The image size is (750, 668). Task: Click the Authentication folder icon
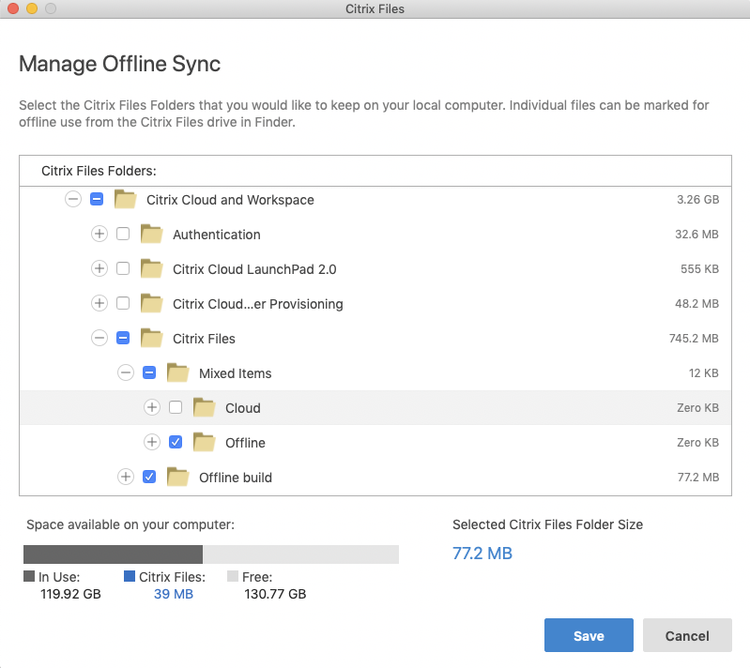[x=152, y=234]
